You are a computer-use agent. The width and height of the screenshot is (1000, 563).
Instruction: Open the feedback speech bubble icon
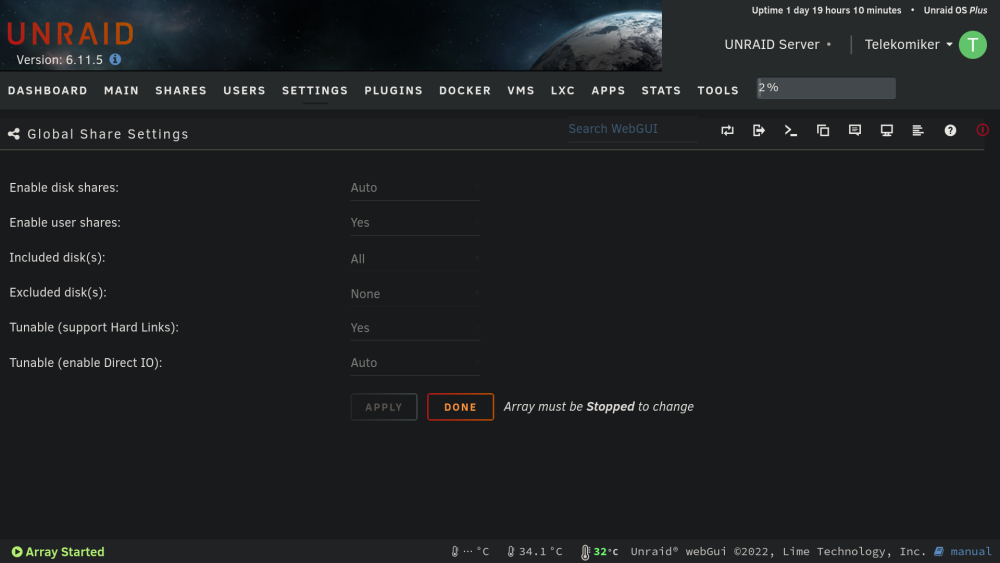pyautogui.click(x=855, y=130)
